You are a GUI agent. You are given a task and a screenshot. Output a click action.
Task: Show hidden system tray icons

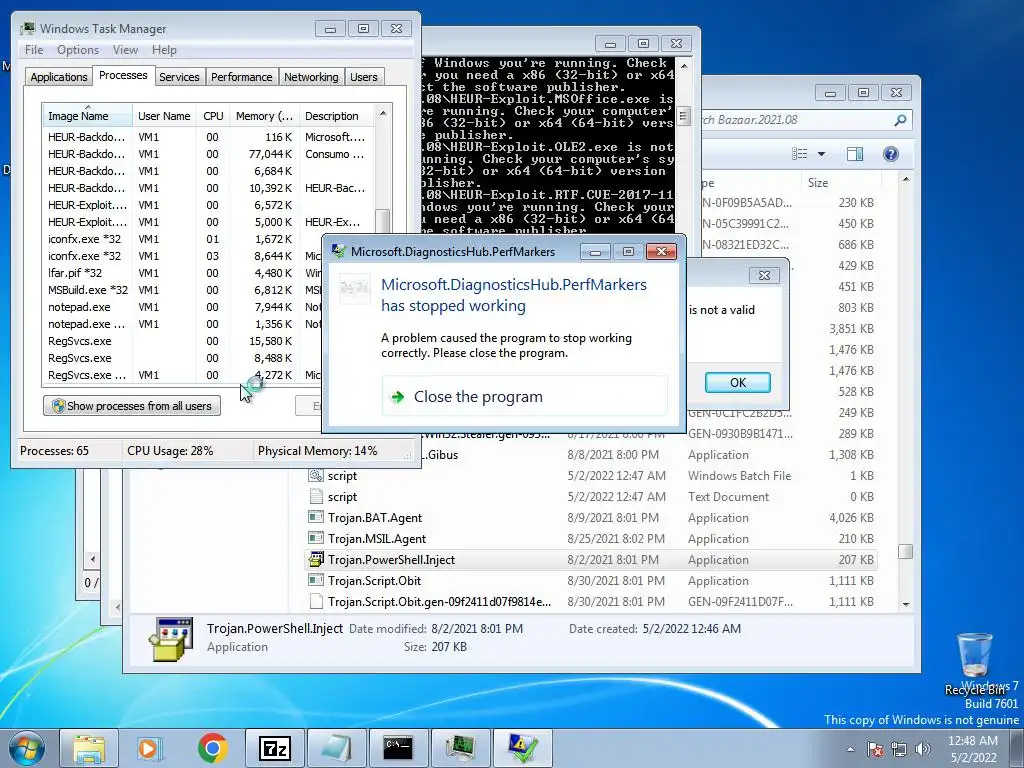pyautogui.click(x=850, y=749)
